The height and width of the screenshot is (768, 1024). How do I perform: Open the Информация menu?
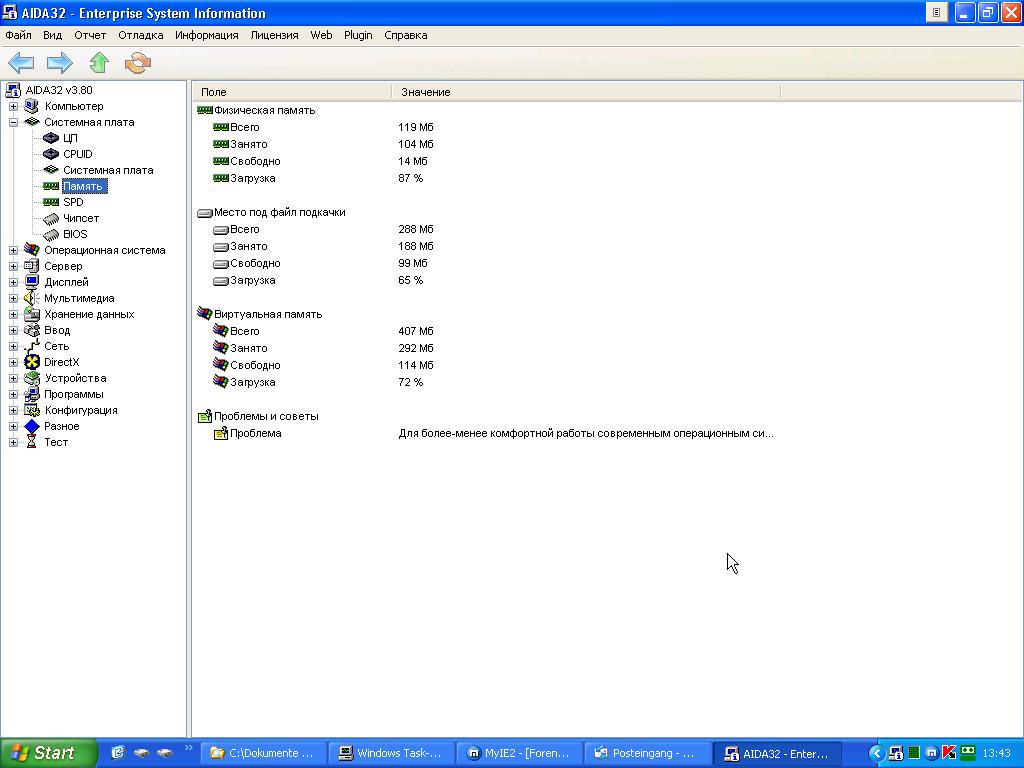coord(206,35)
